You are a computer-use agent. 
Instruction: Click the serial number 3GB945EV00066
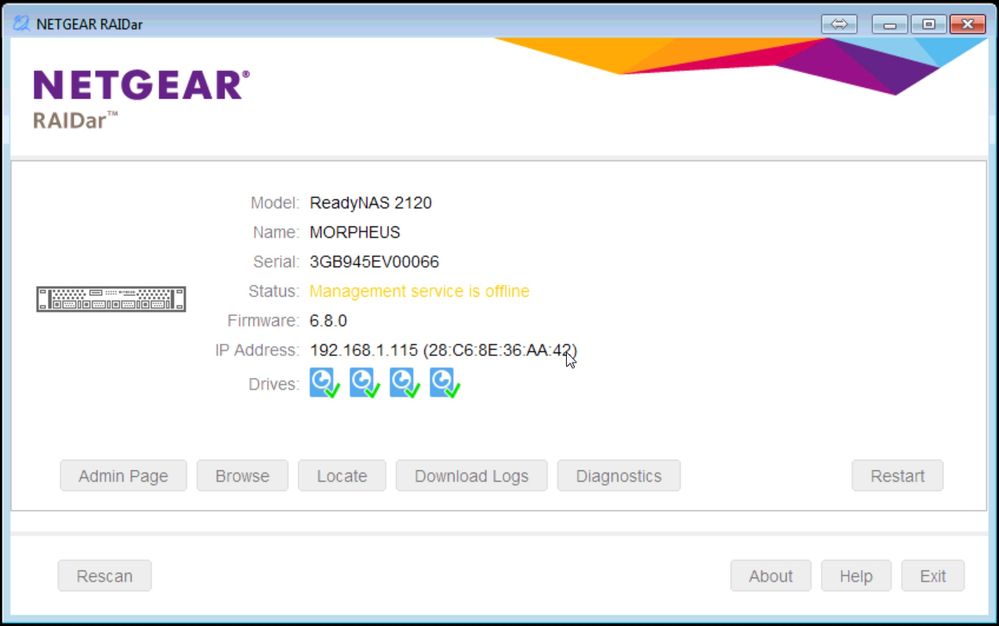374,262
